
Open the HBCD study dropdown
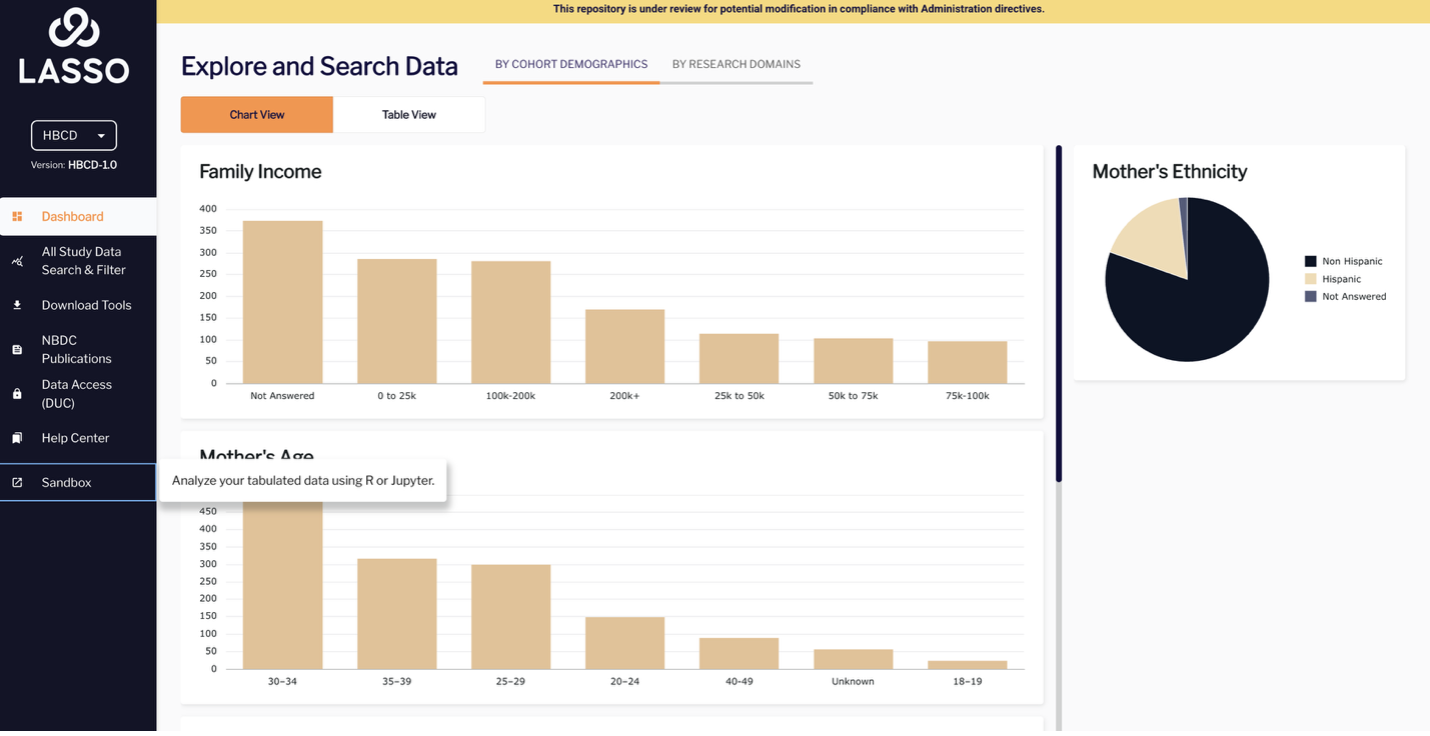[x=74, y=135]
